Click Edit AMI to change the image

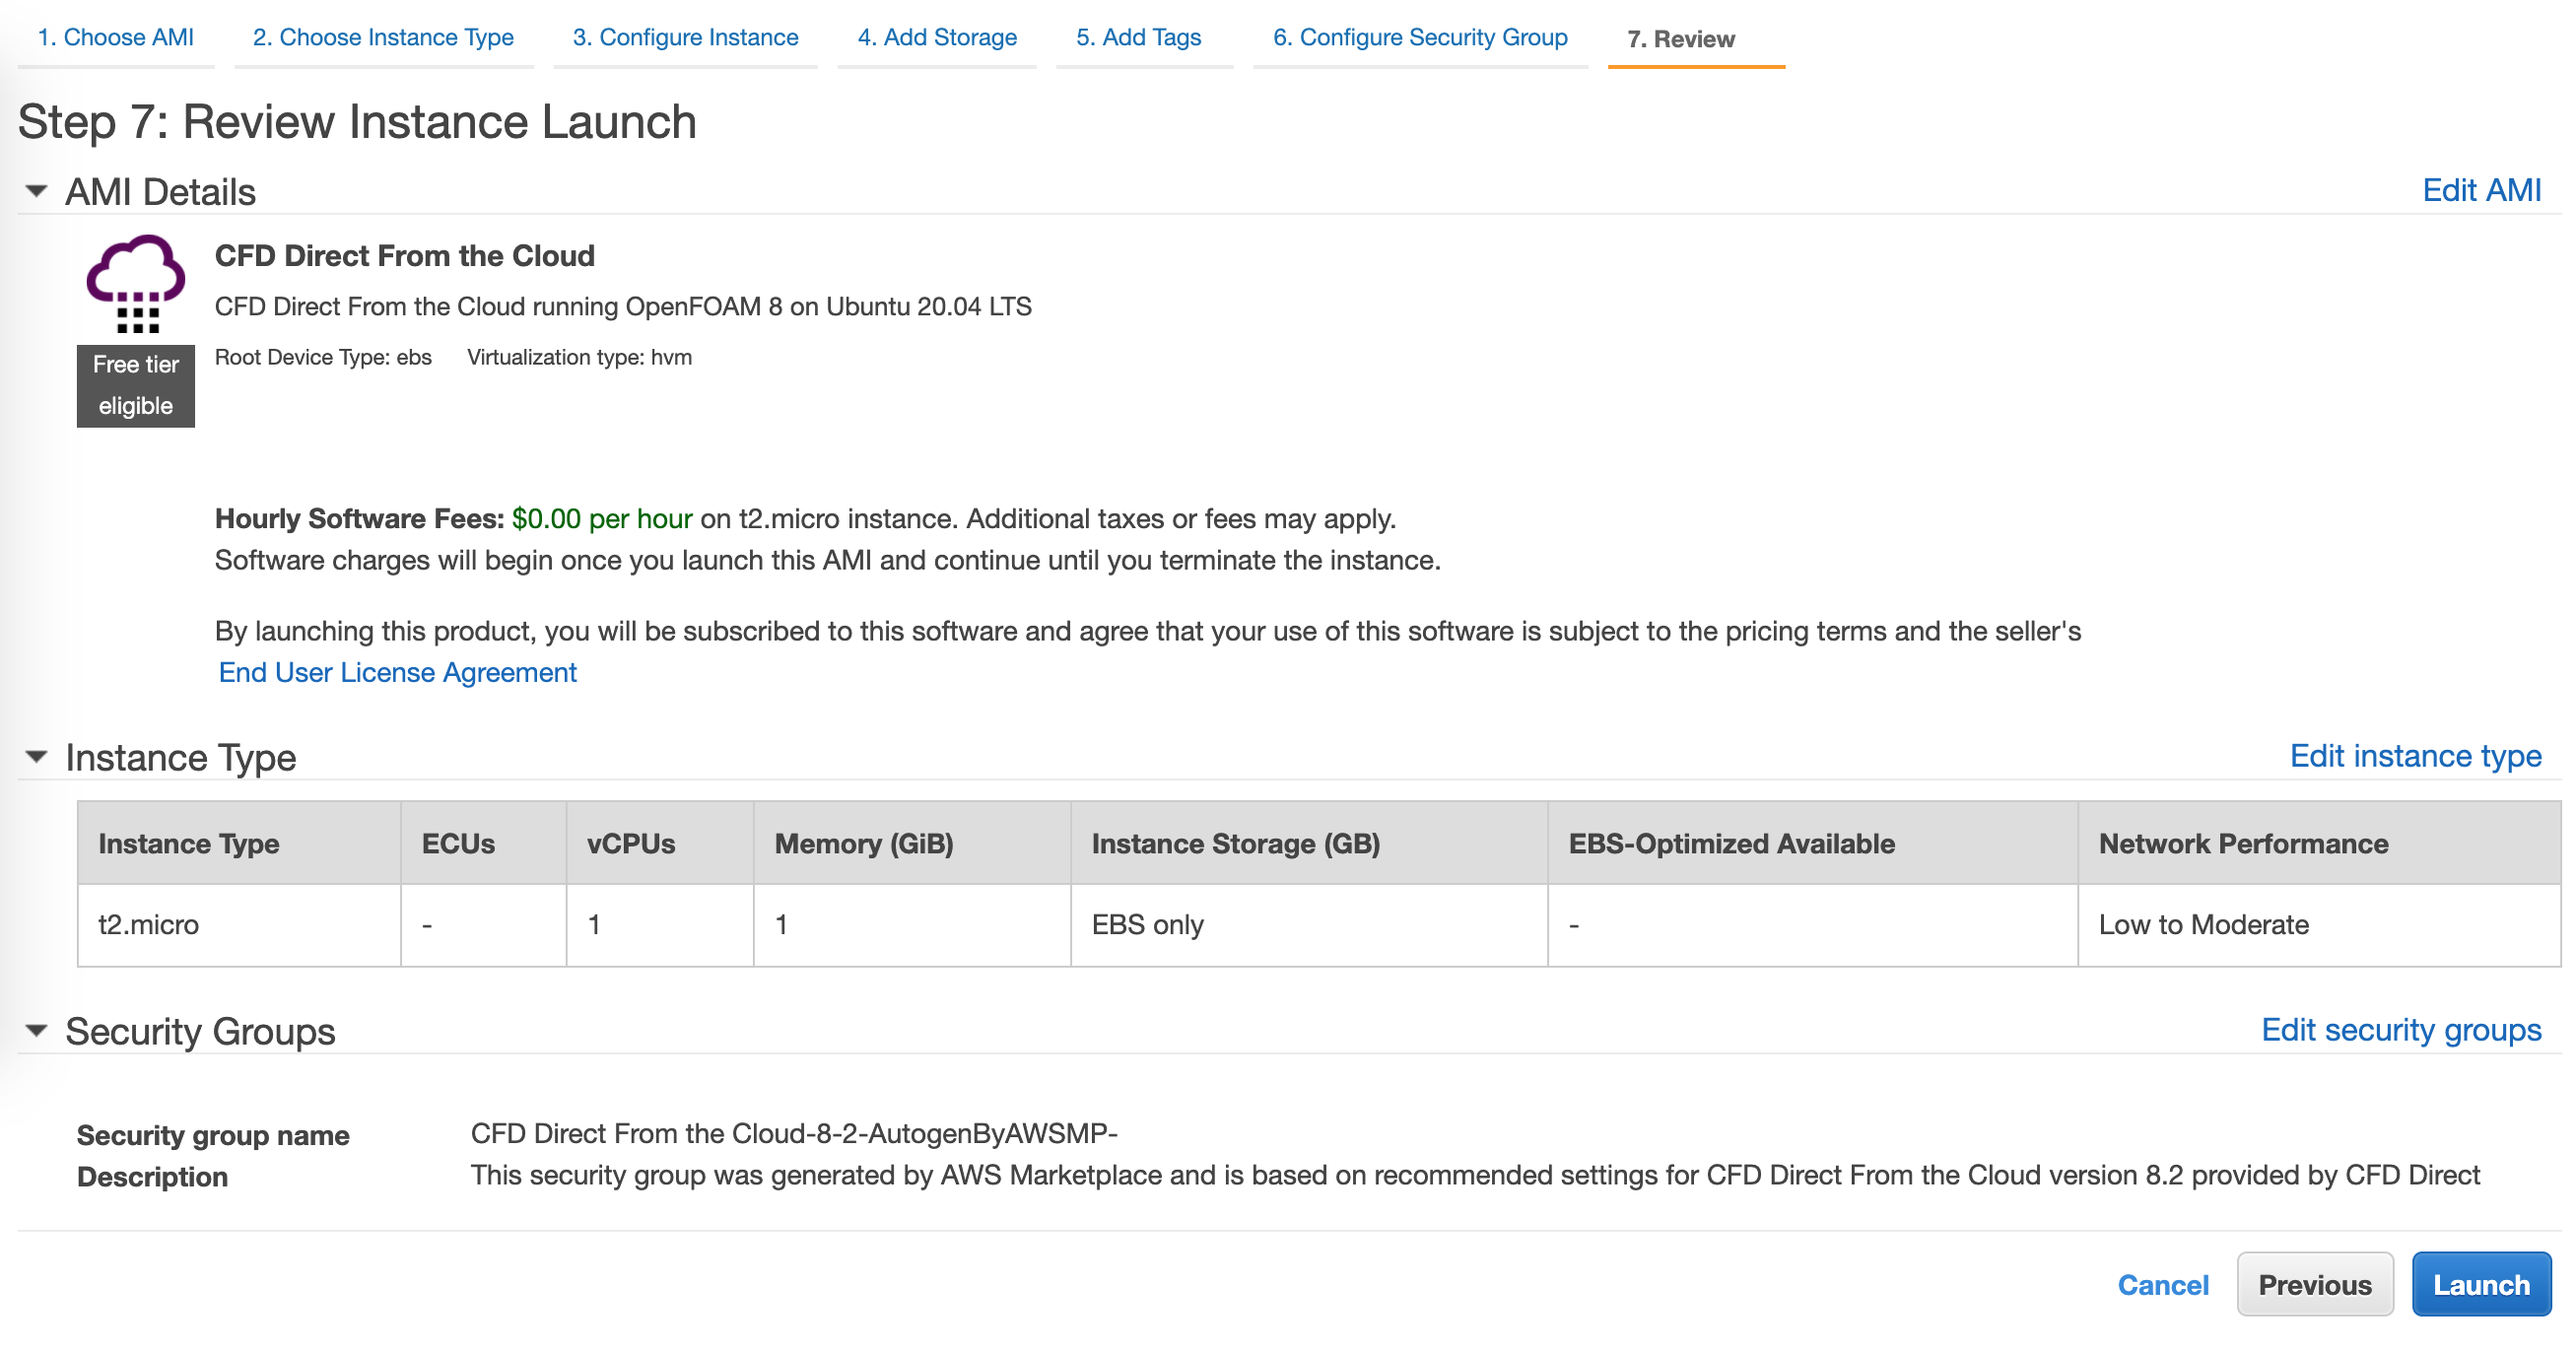tap(2481, 190)
